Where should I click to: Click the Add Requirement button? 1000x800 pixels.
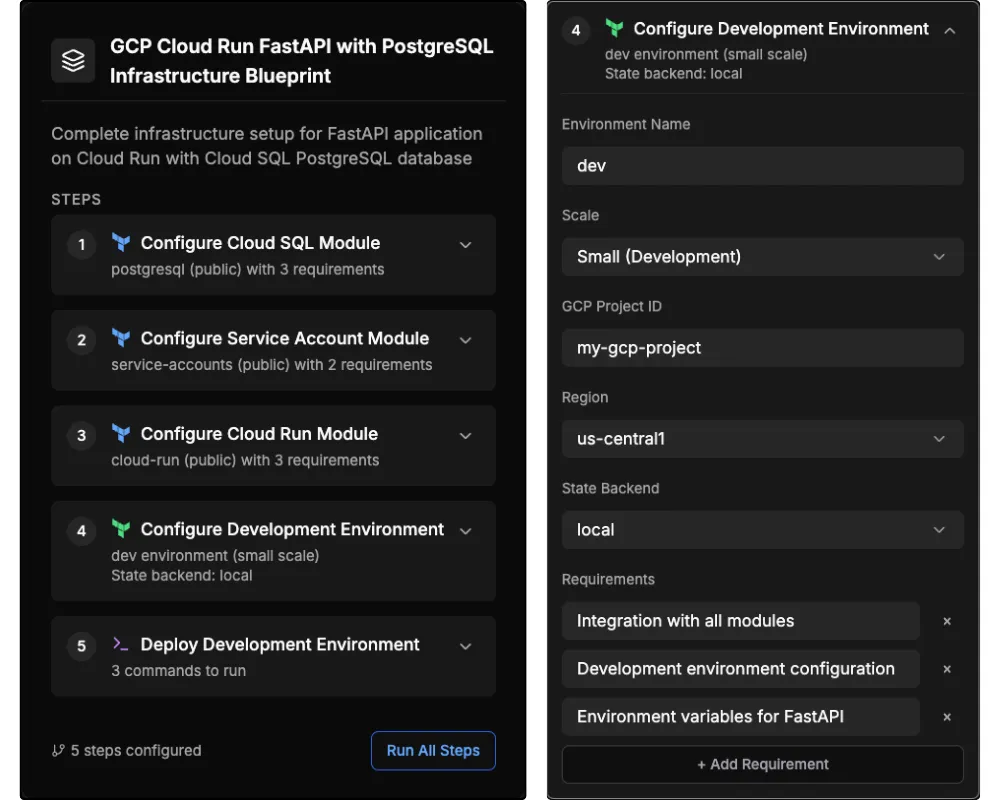click(x=762, y=764)
